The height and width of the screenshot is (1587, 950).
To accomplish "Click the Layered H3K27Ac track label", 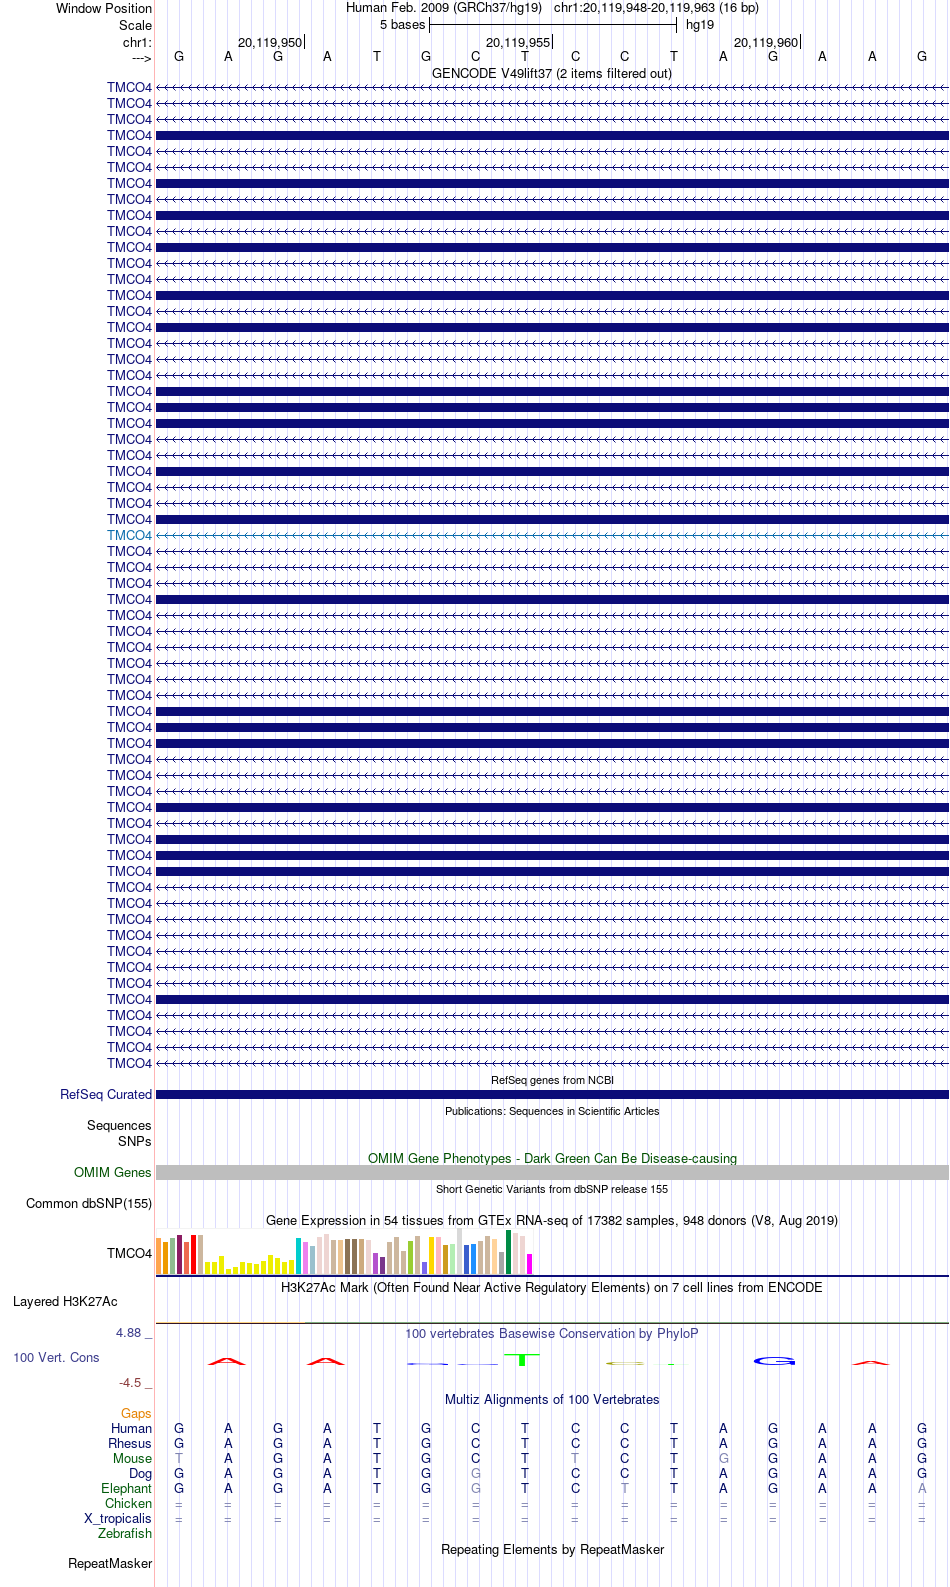I will pyautogui.click(x=65, y=1301).
